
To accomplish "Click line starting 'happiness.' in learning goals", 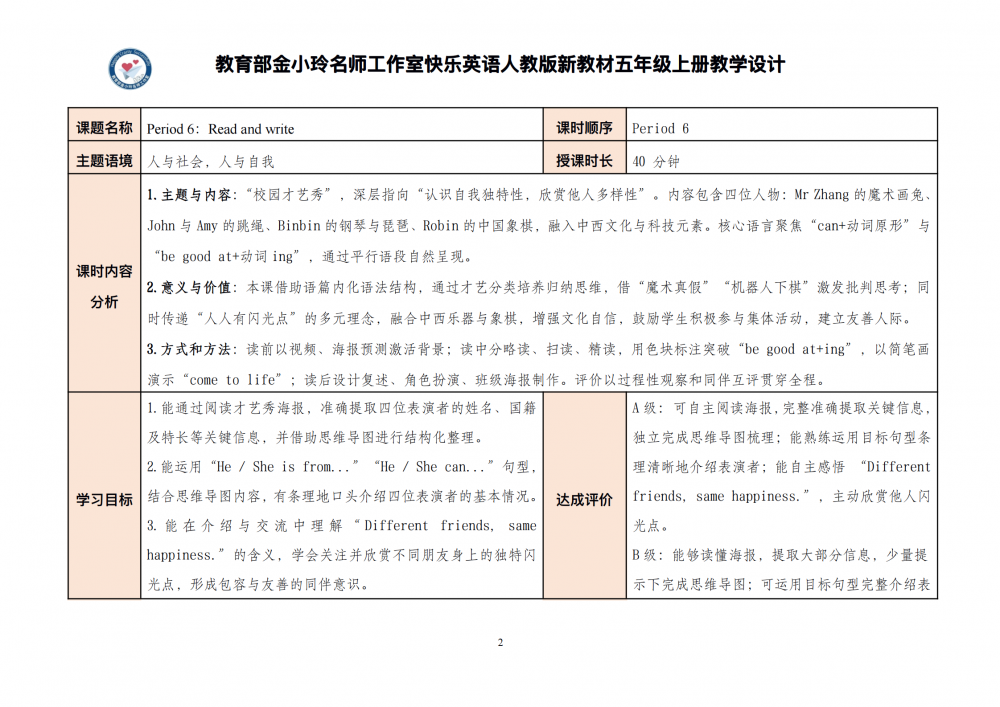I will [342, 555].
